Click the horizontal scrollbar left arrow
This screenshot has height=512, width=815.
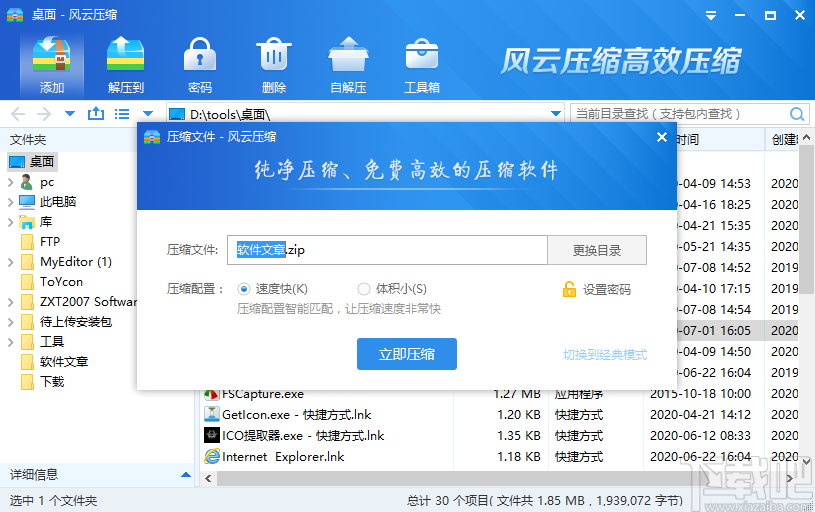(208, 478)
